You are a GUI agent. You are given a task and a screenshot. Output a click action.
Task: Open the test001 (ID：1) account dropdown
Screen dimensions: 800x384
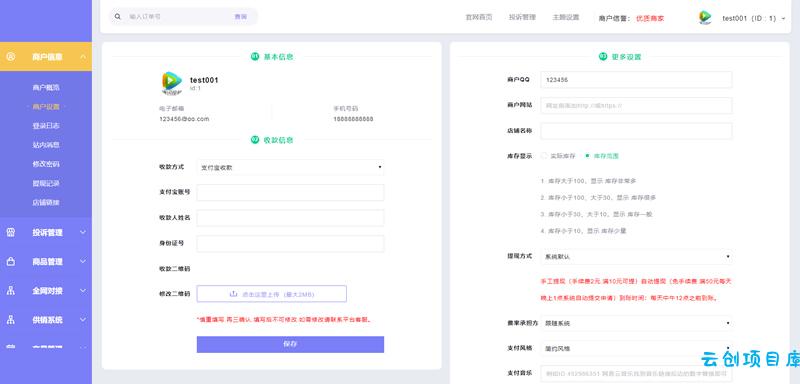pos(753,18)
